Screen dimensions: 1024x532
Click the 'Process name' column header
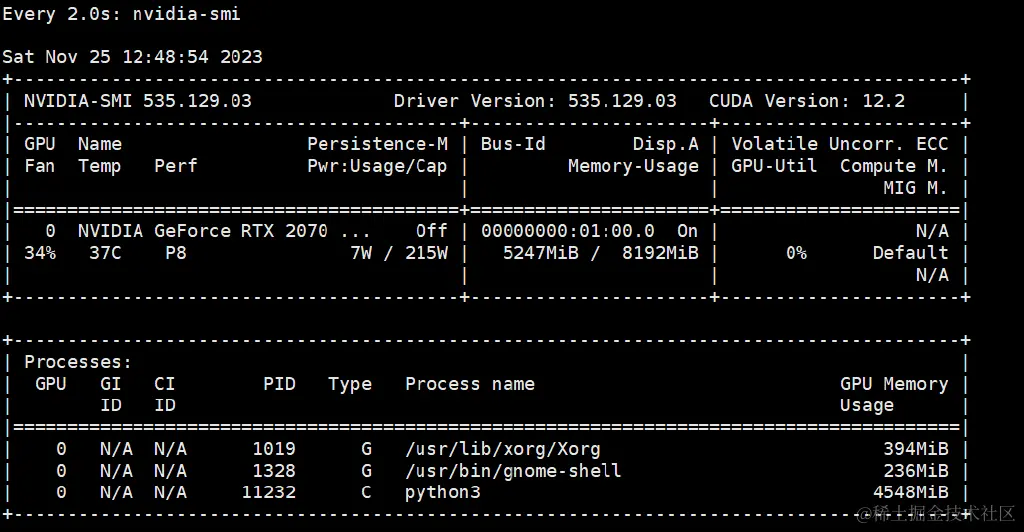click(x=470, y=384)
